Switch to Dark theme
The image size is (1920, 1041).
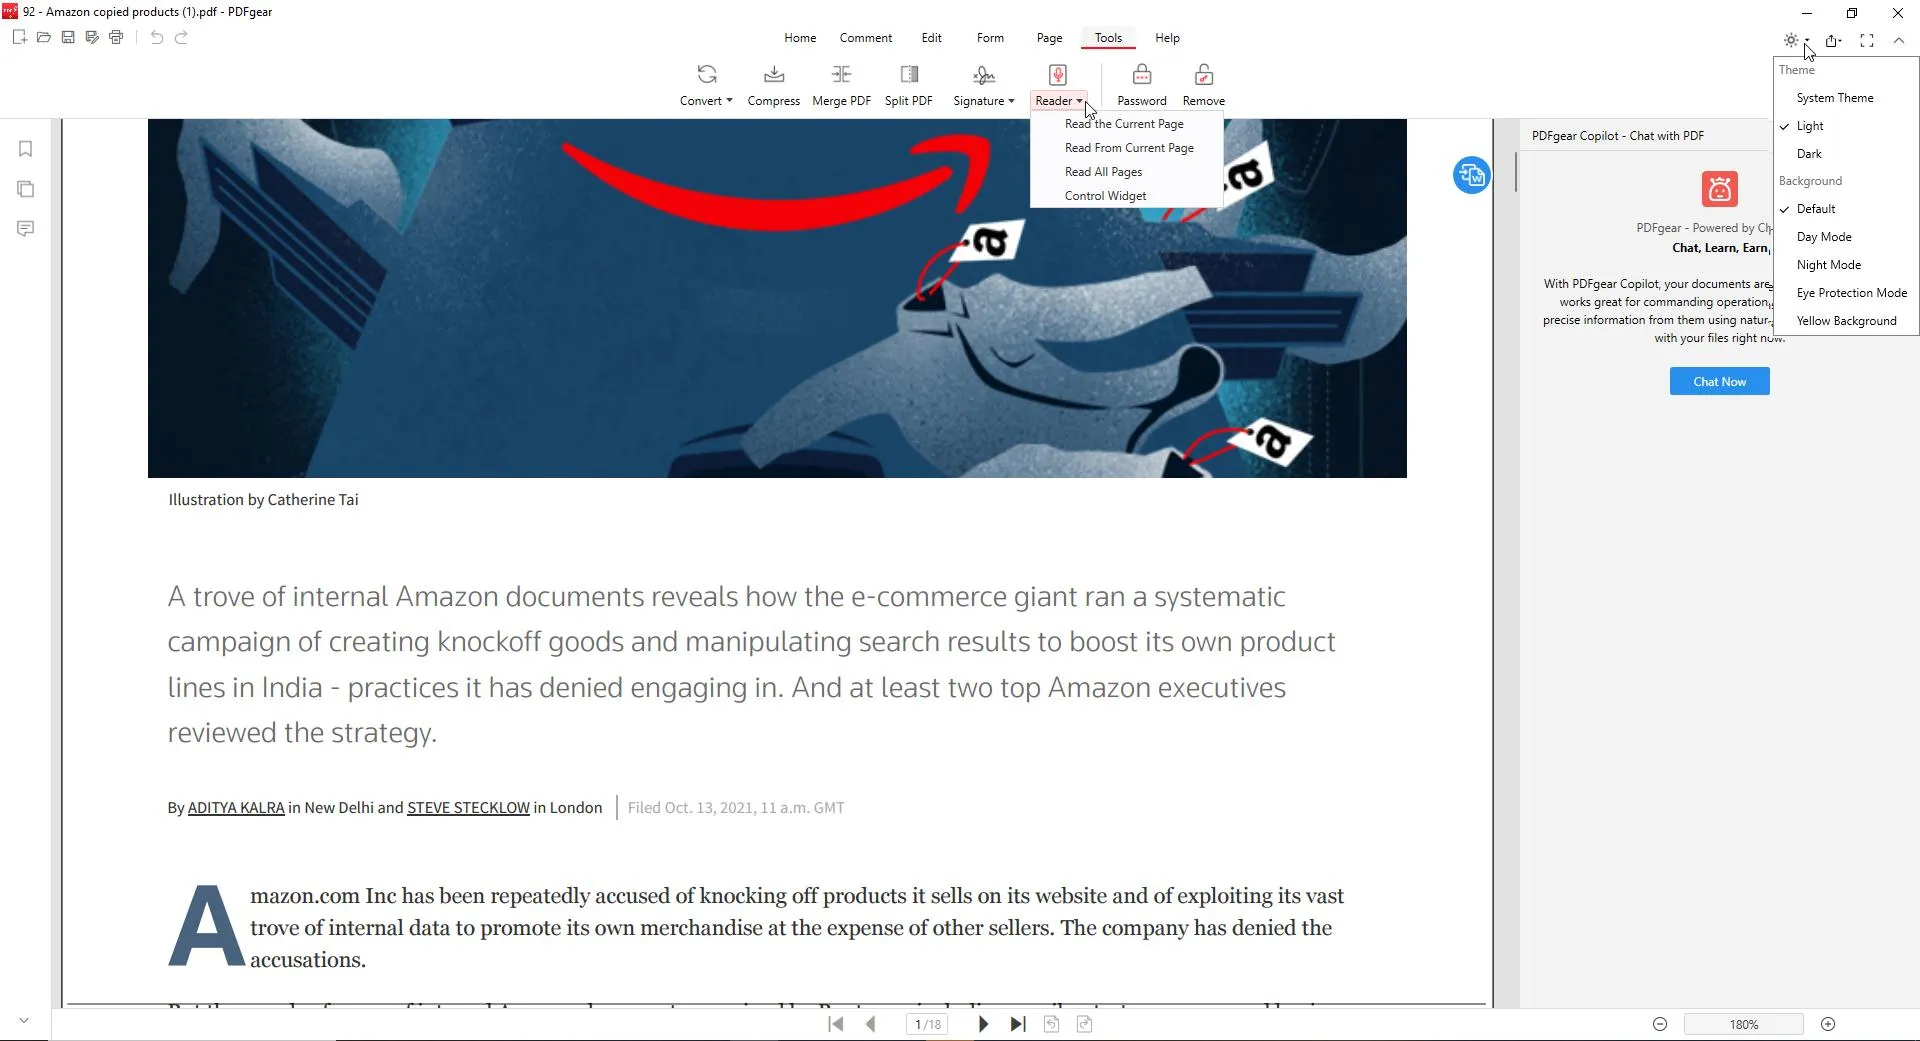pyautogui.click(x=1846, y=154)
